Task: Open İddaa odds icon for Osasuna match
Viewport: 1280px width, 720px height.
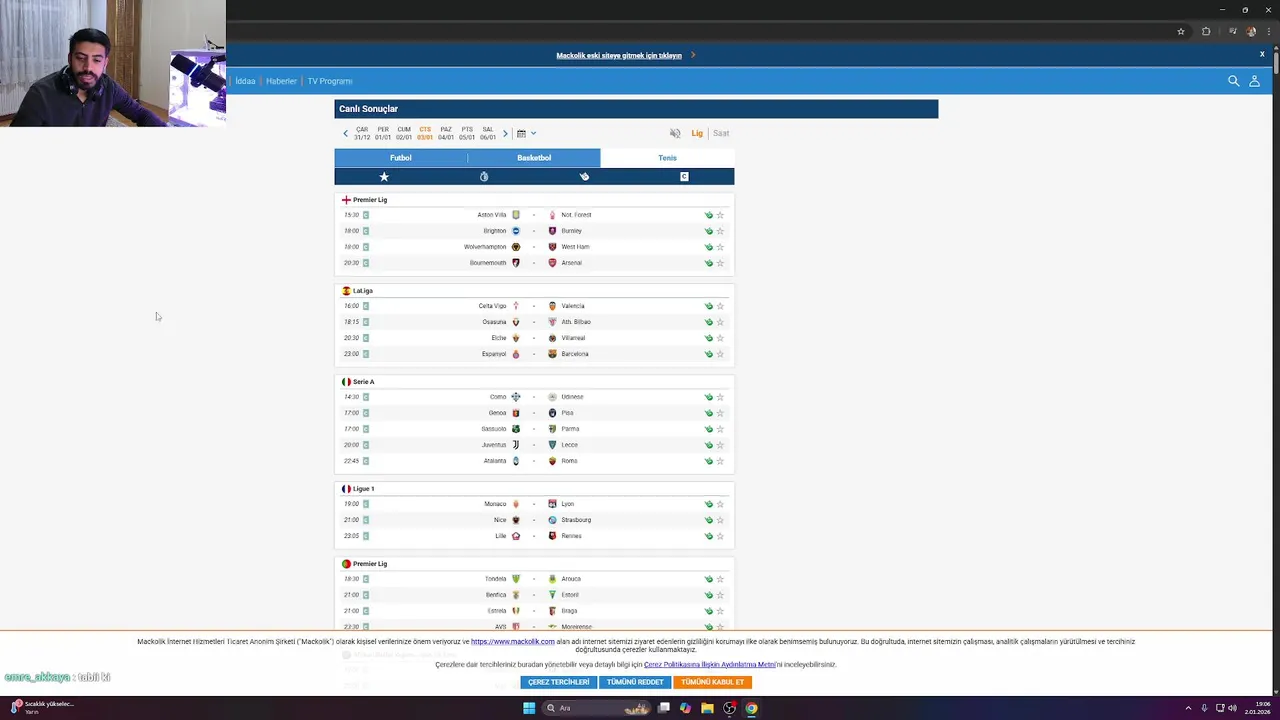Action: tap(708, 322)
